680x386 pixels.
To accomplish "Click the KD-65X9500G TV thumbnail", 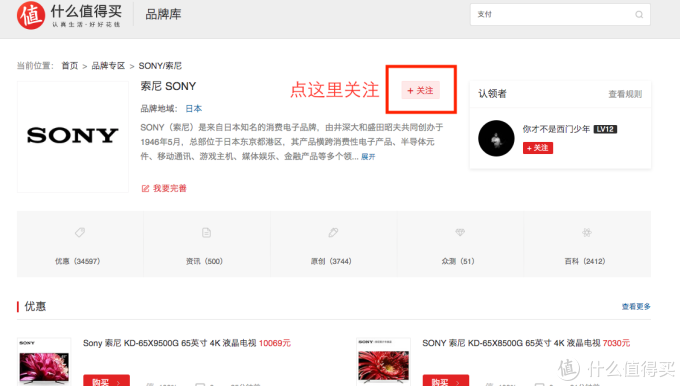I will [x=44, y=362].
